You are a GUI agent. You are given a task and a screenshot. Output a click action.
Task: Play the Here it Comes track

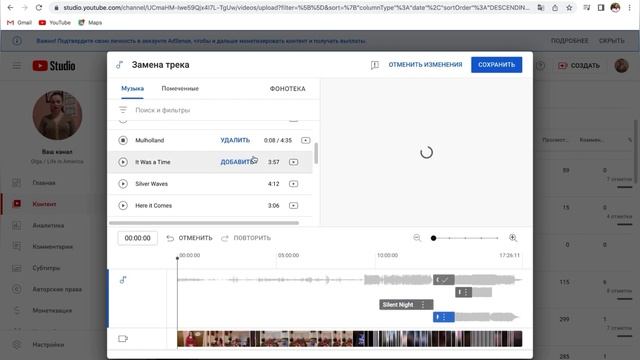(x=123, y=205)
